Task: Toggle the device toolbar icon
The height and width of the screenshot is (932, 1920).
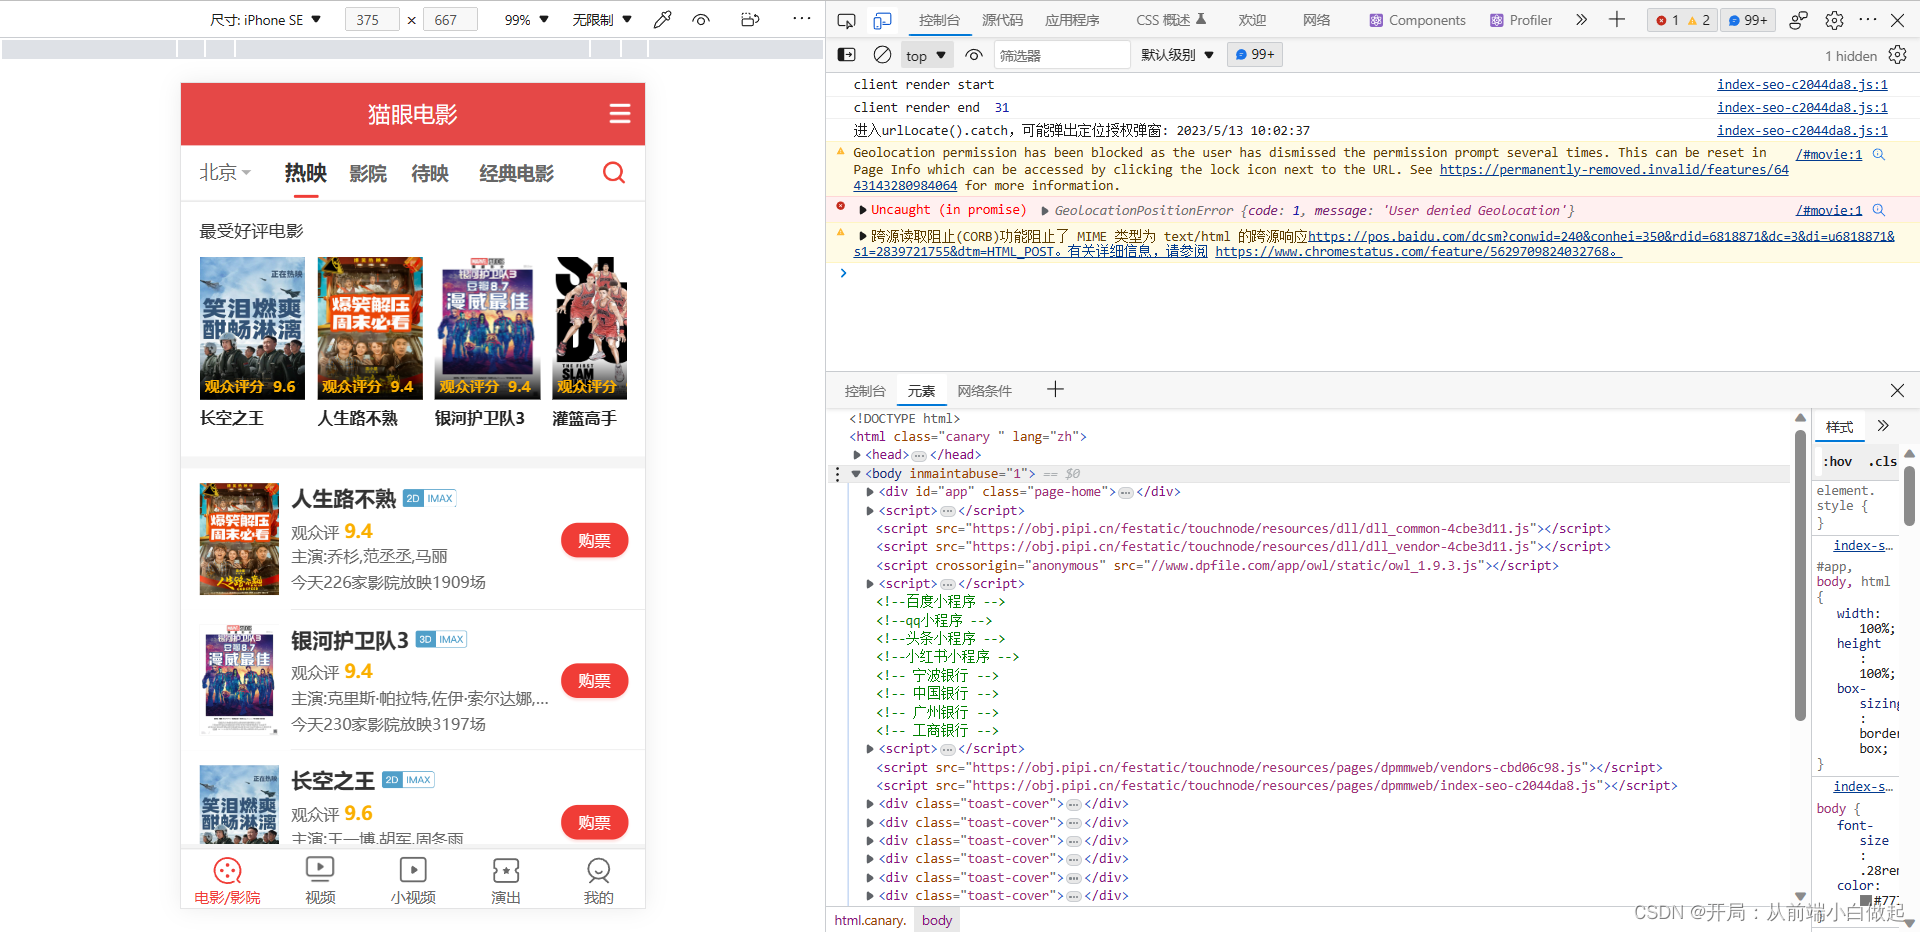Action: [x=882, y=20]
